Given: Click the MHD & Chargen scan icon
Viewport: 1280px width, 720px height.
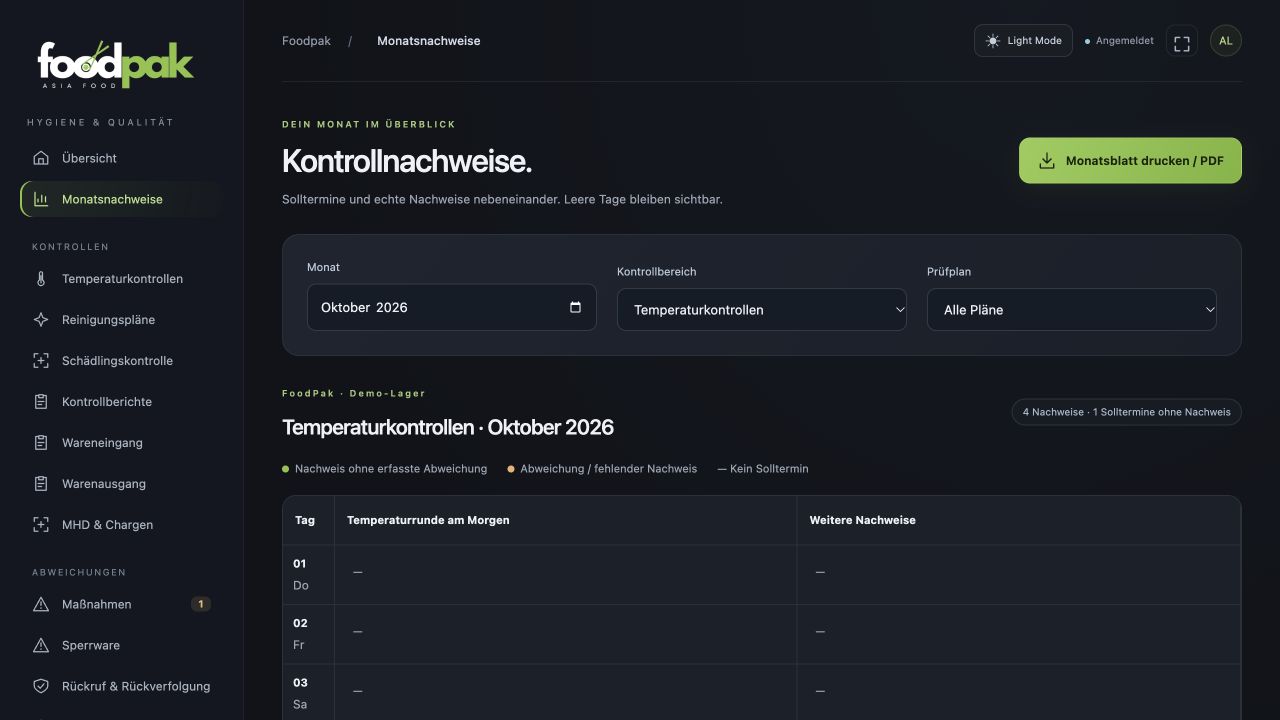Looking at the screenshot, I should coord(41,525).
